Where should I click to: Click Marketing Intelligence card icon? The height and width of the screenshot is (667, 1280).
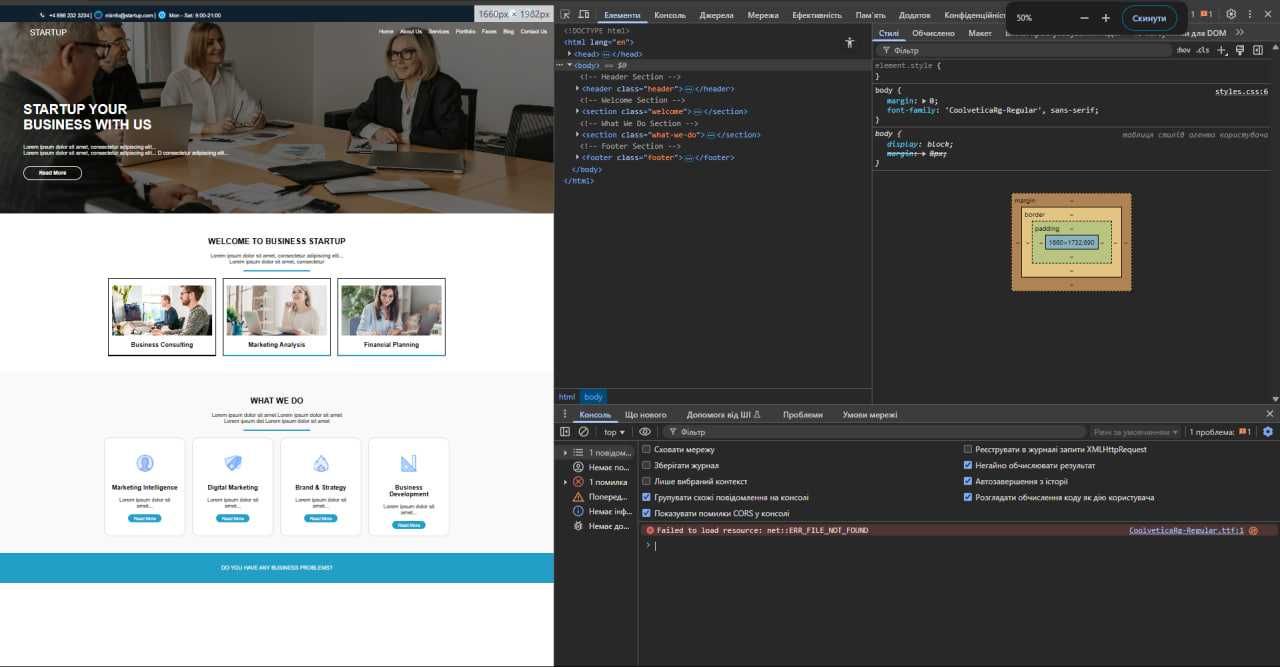(x=145, y=463)
